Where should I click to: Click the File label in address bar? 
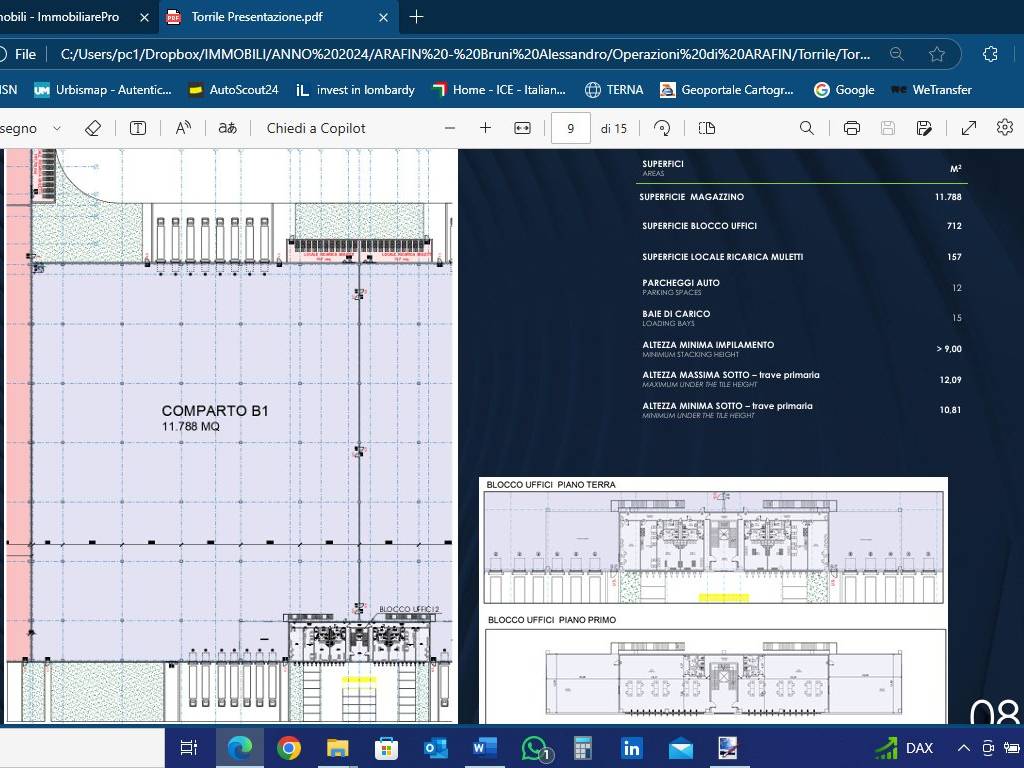25,54
